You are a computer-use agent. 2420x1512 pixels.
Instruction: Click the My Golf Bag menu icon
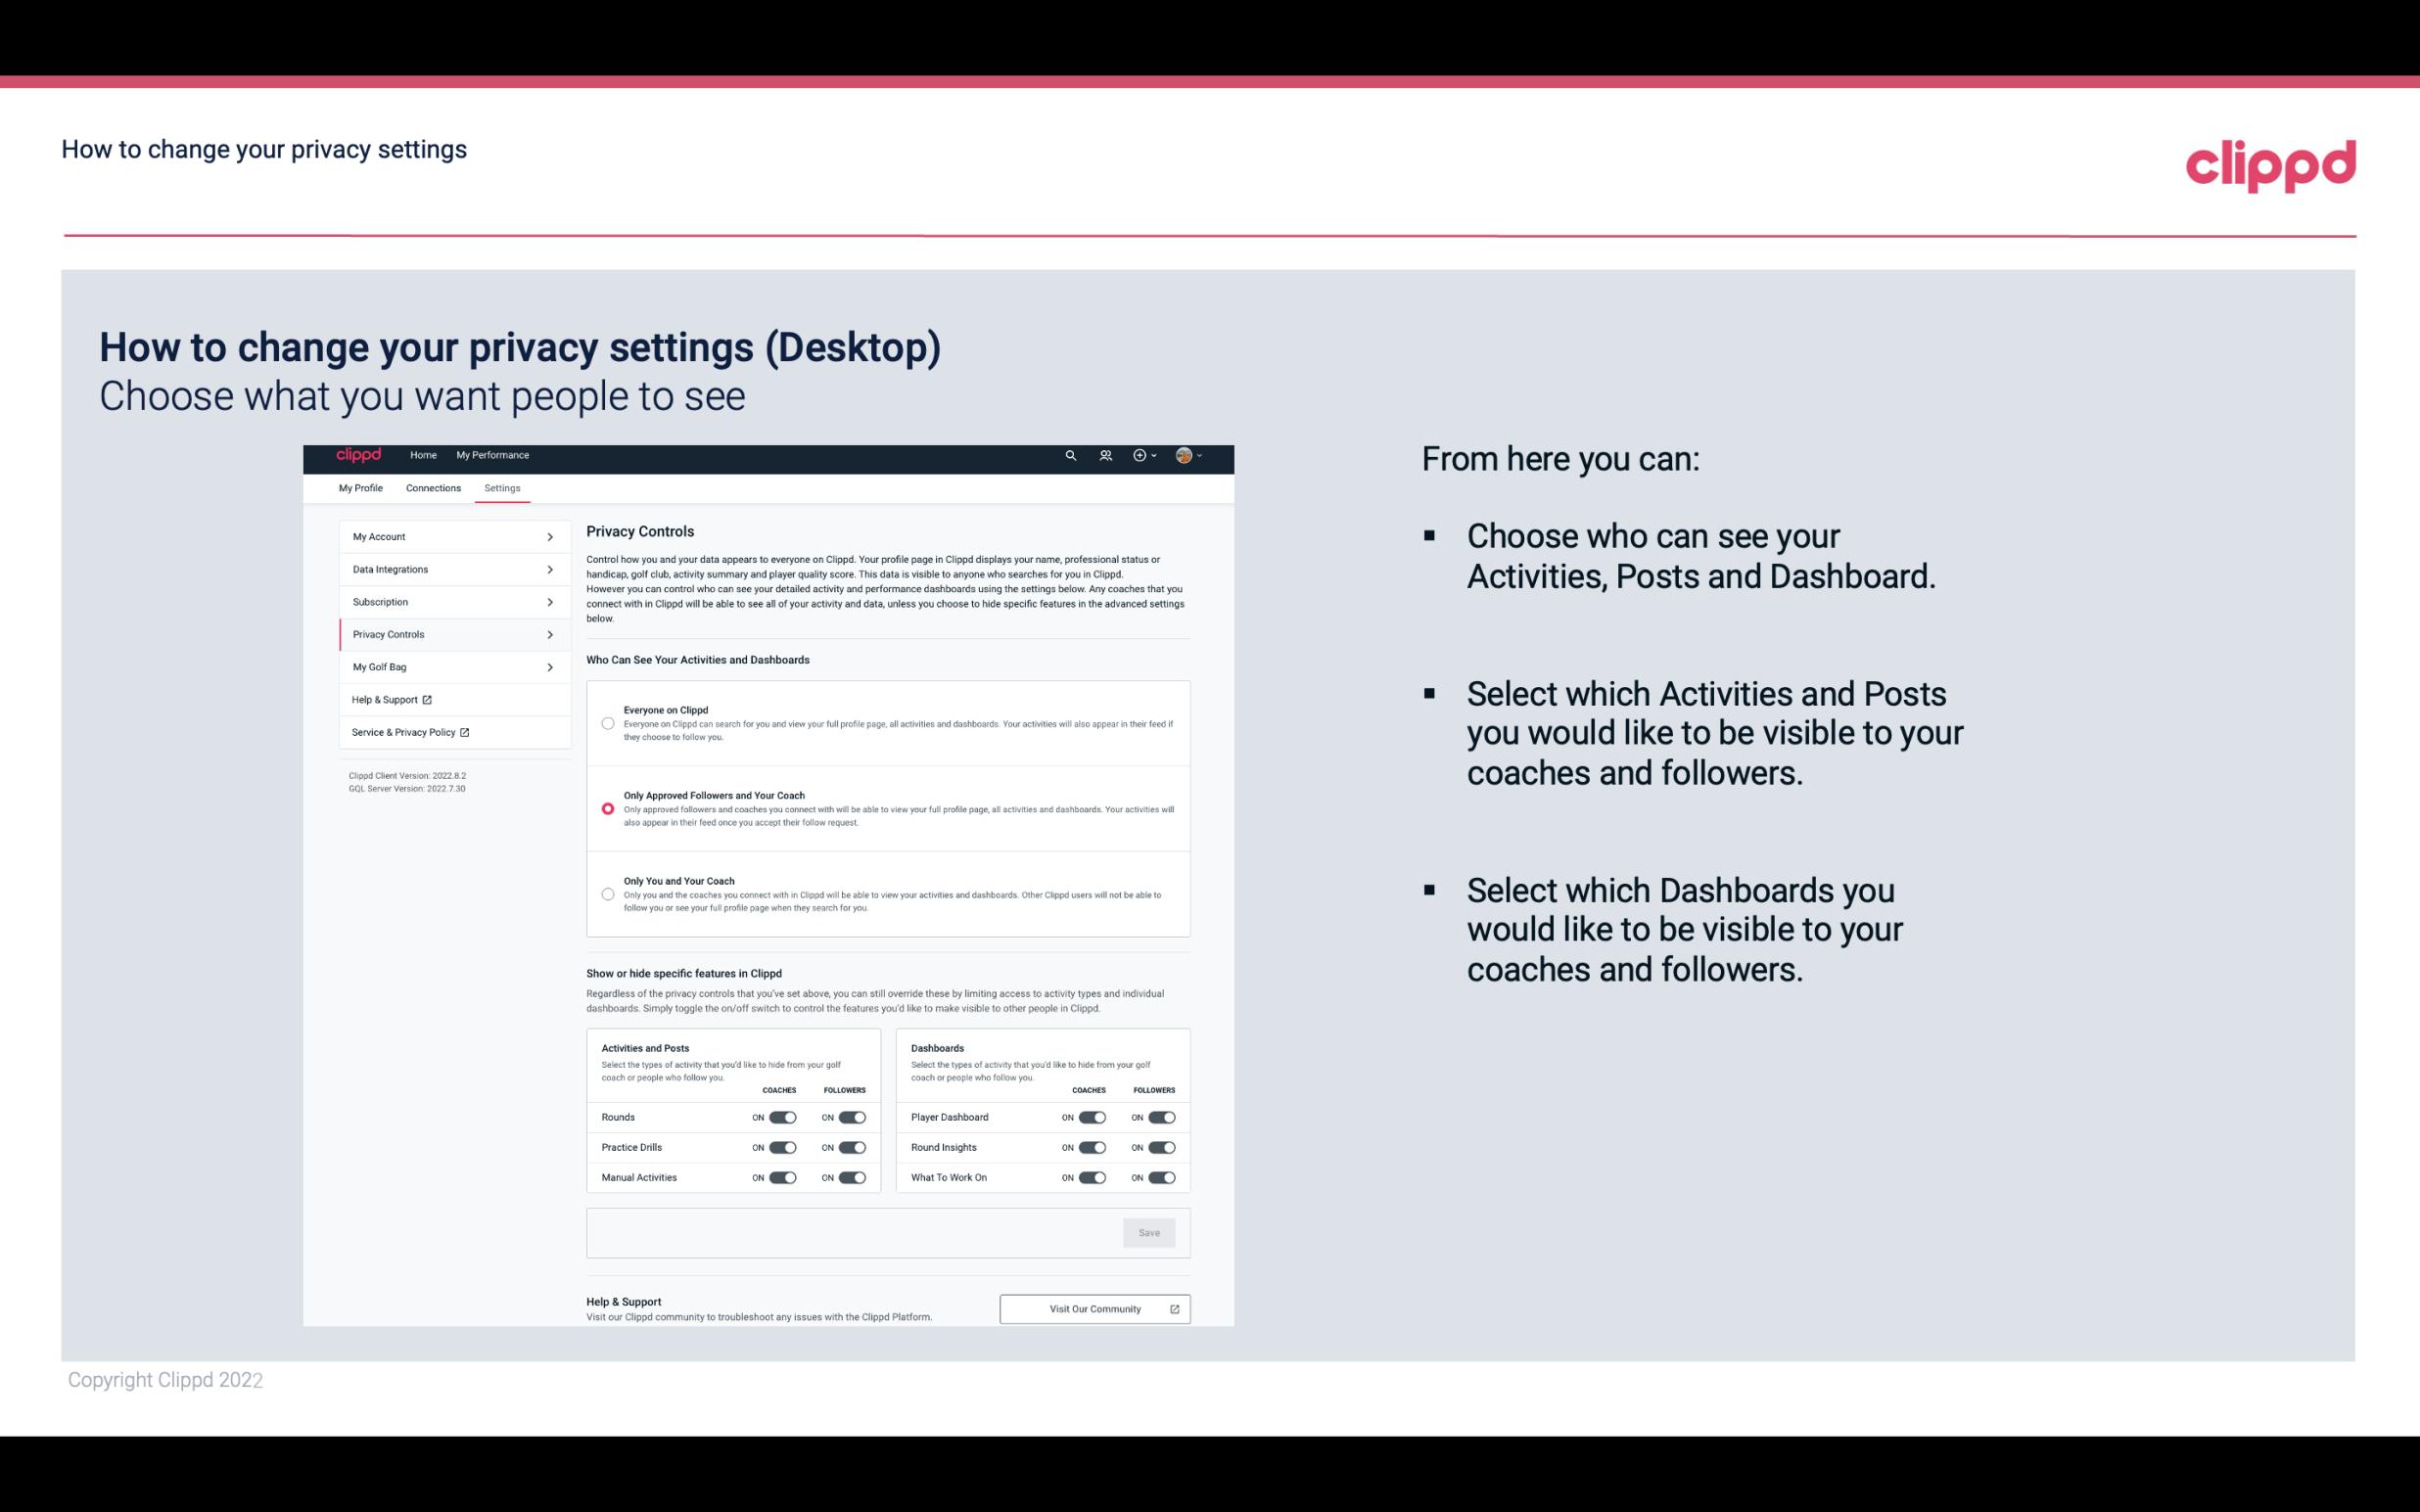click(x=550, y=665)
